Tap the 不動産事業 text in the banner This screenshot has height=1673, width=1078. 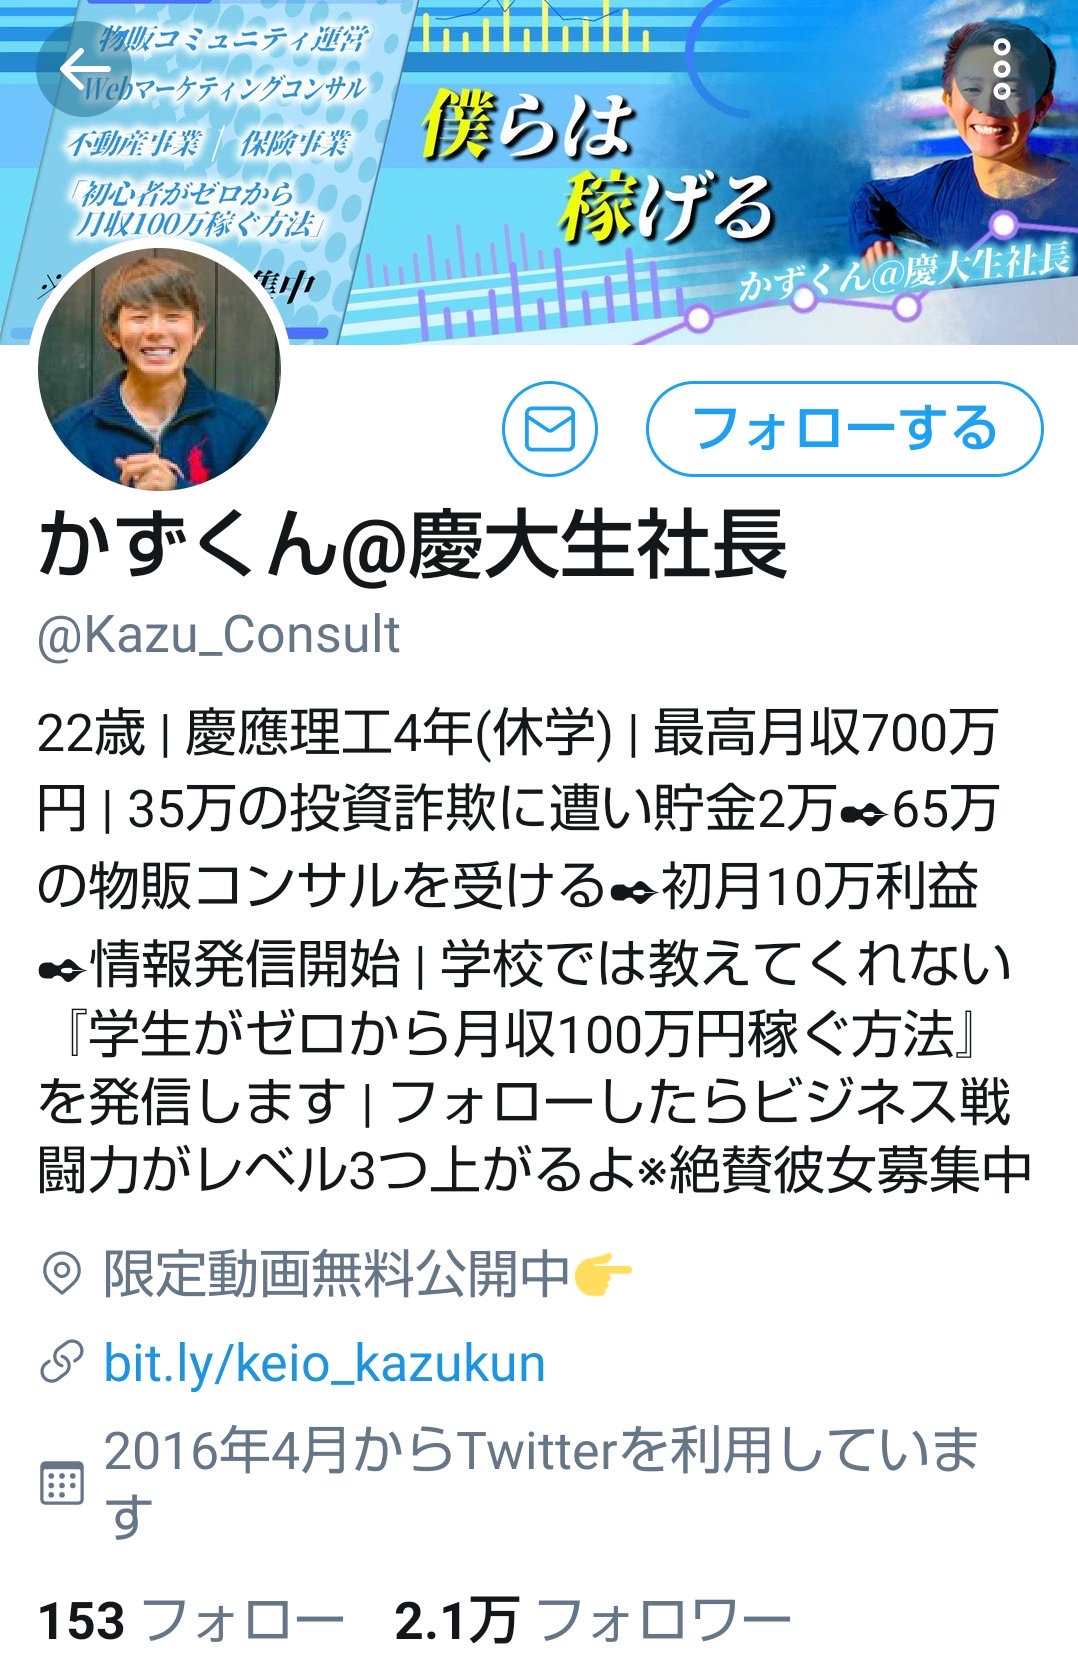tap(135, 142)
